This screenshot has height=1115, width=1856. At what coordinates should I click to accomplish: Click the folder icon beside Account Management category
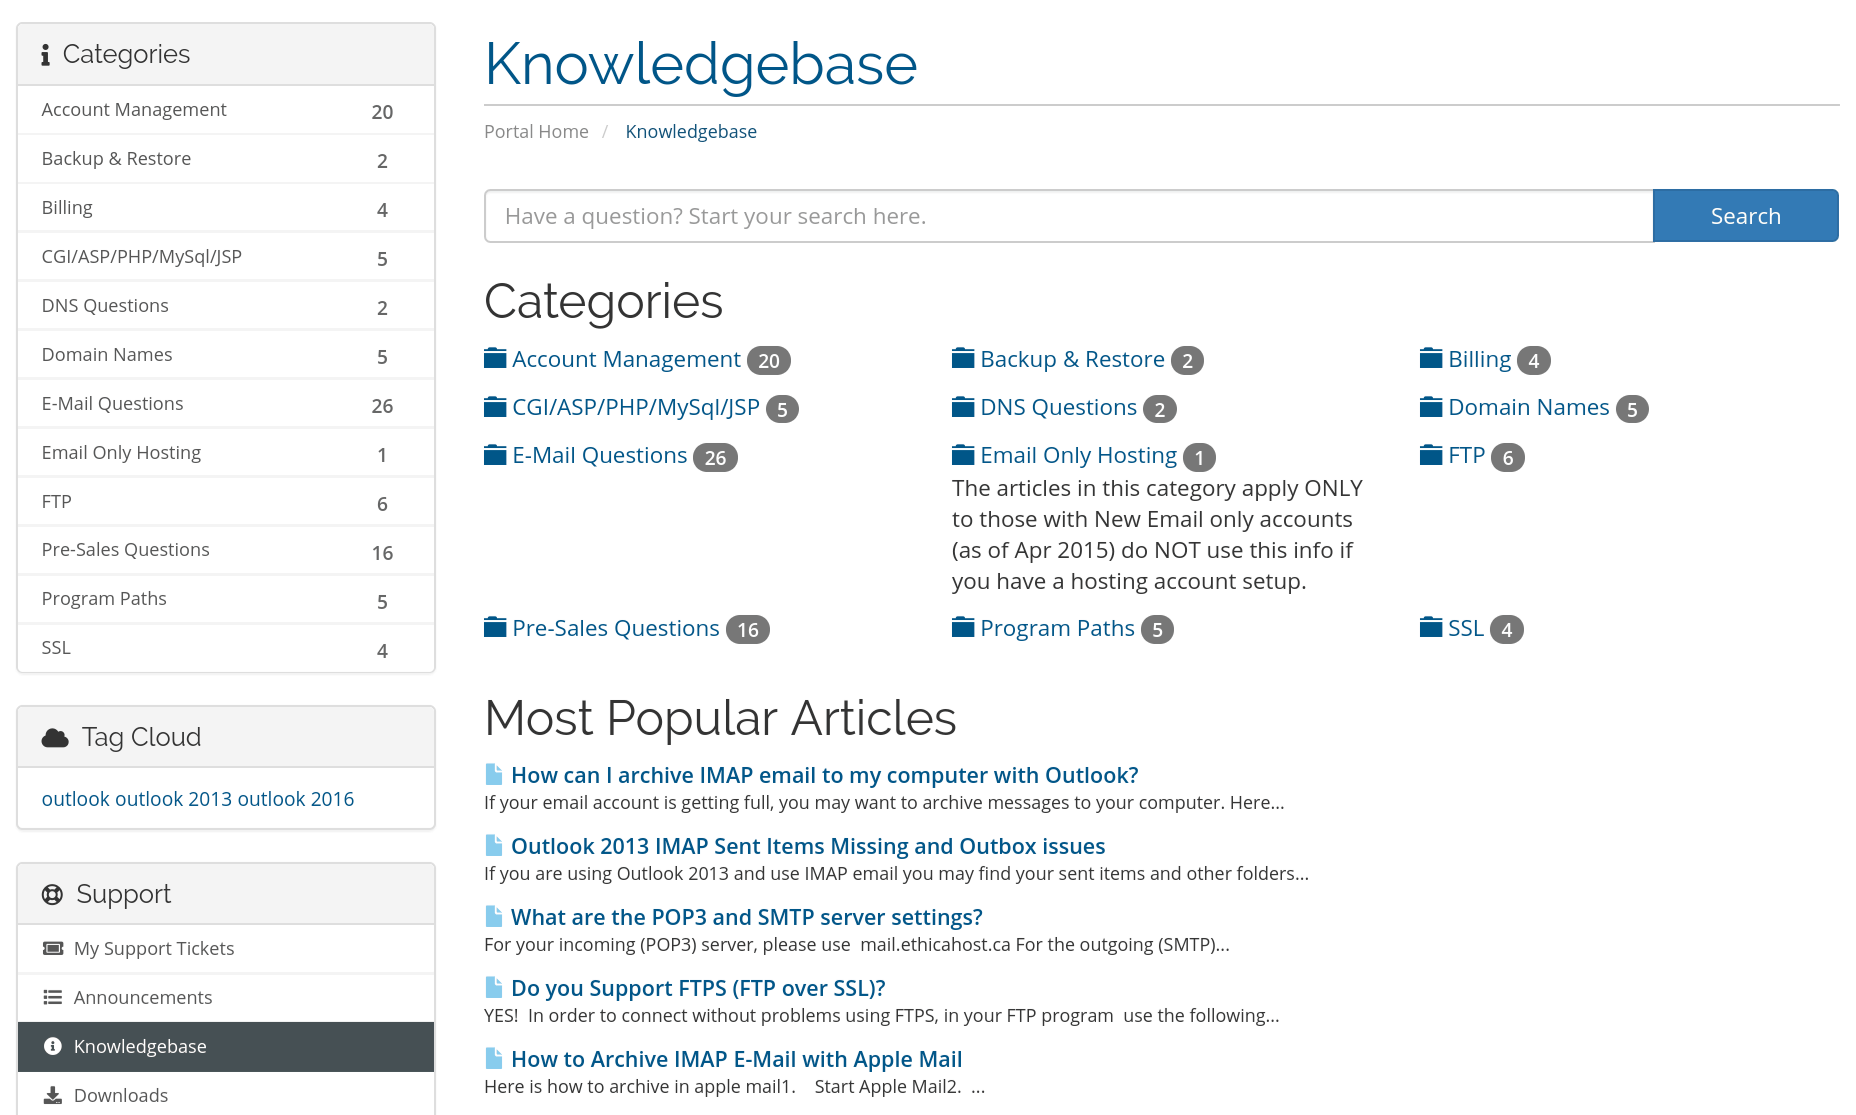(x=495, y=358)
